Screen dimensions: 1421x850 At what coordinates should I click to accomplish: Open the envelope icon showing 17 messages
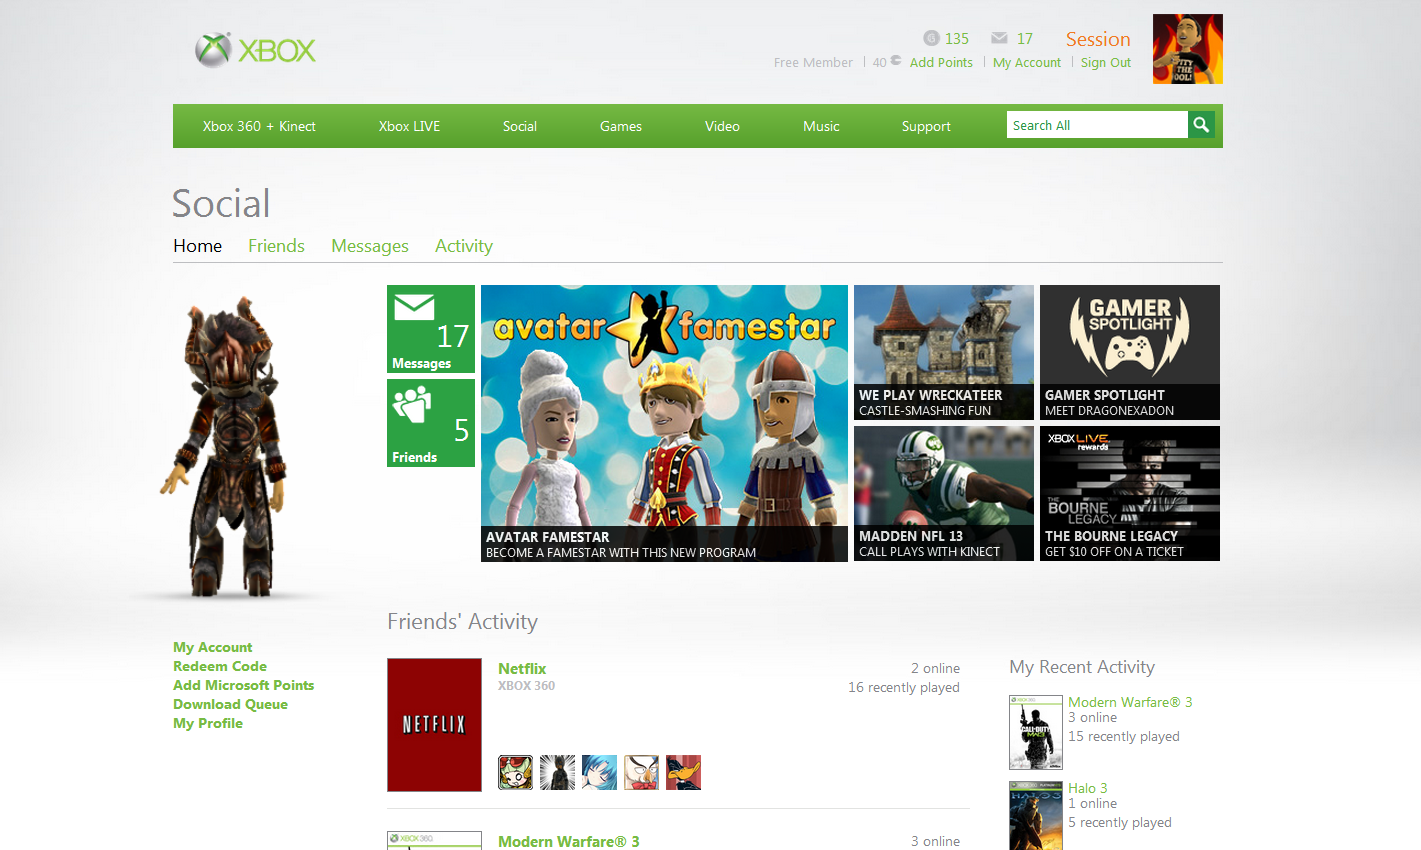coord(999,38)
